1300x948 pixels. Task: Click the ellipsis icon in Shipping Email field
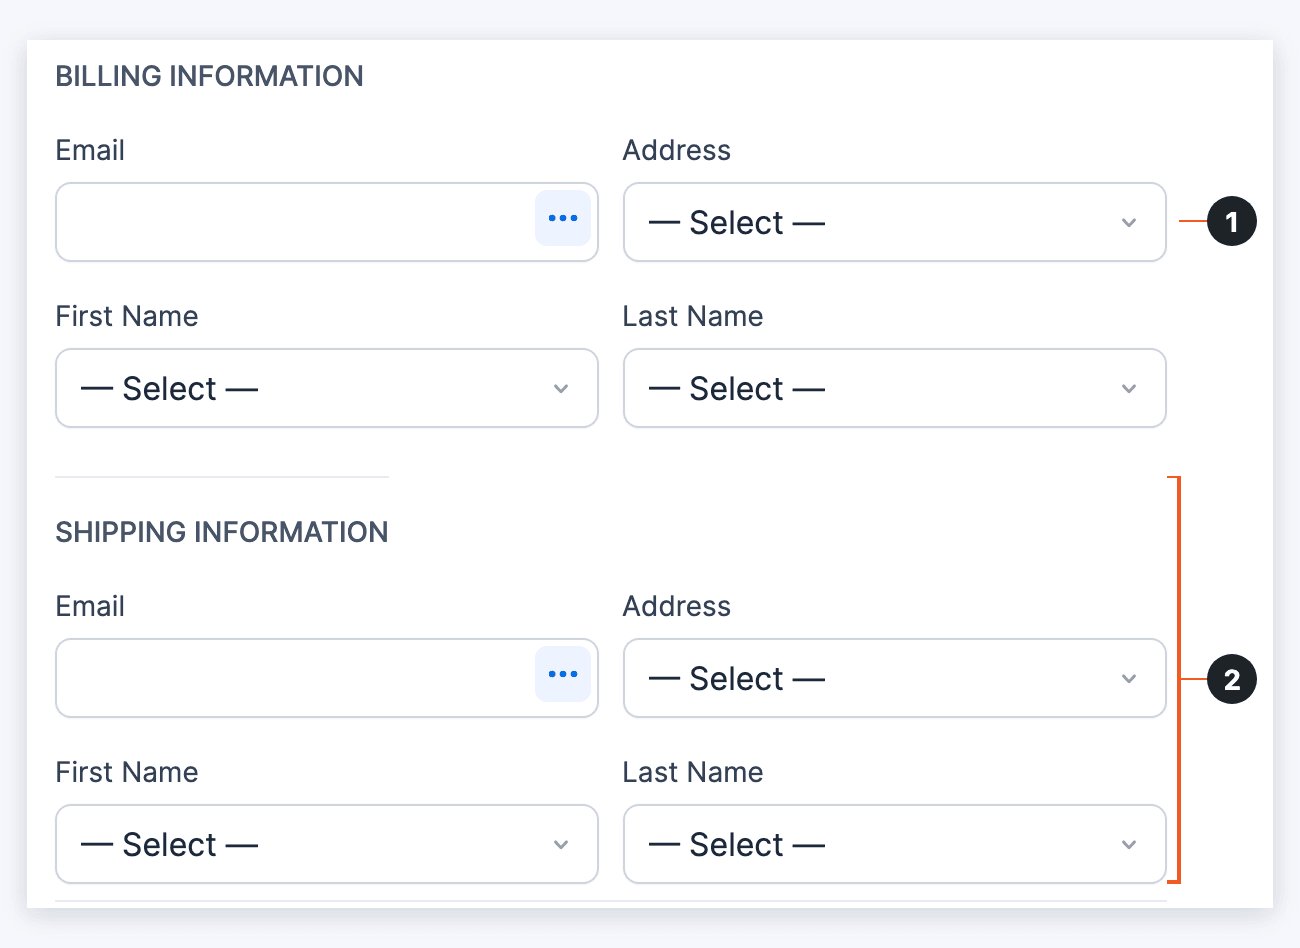(x=563, y=674)
